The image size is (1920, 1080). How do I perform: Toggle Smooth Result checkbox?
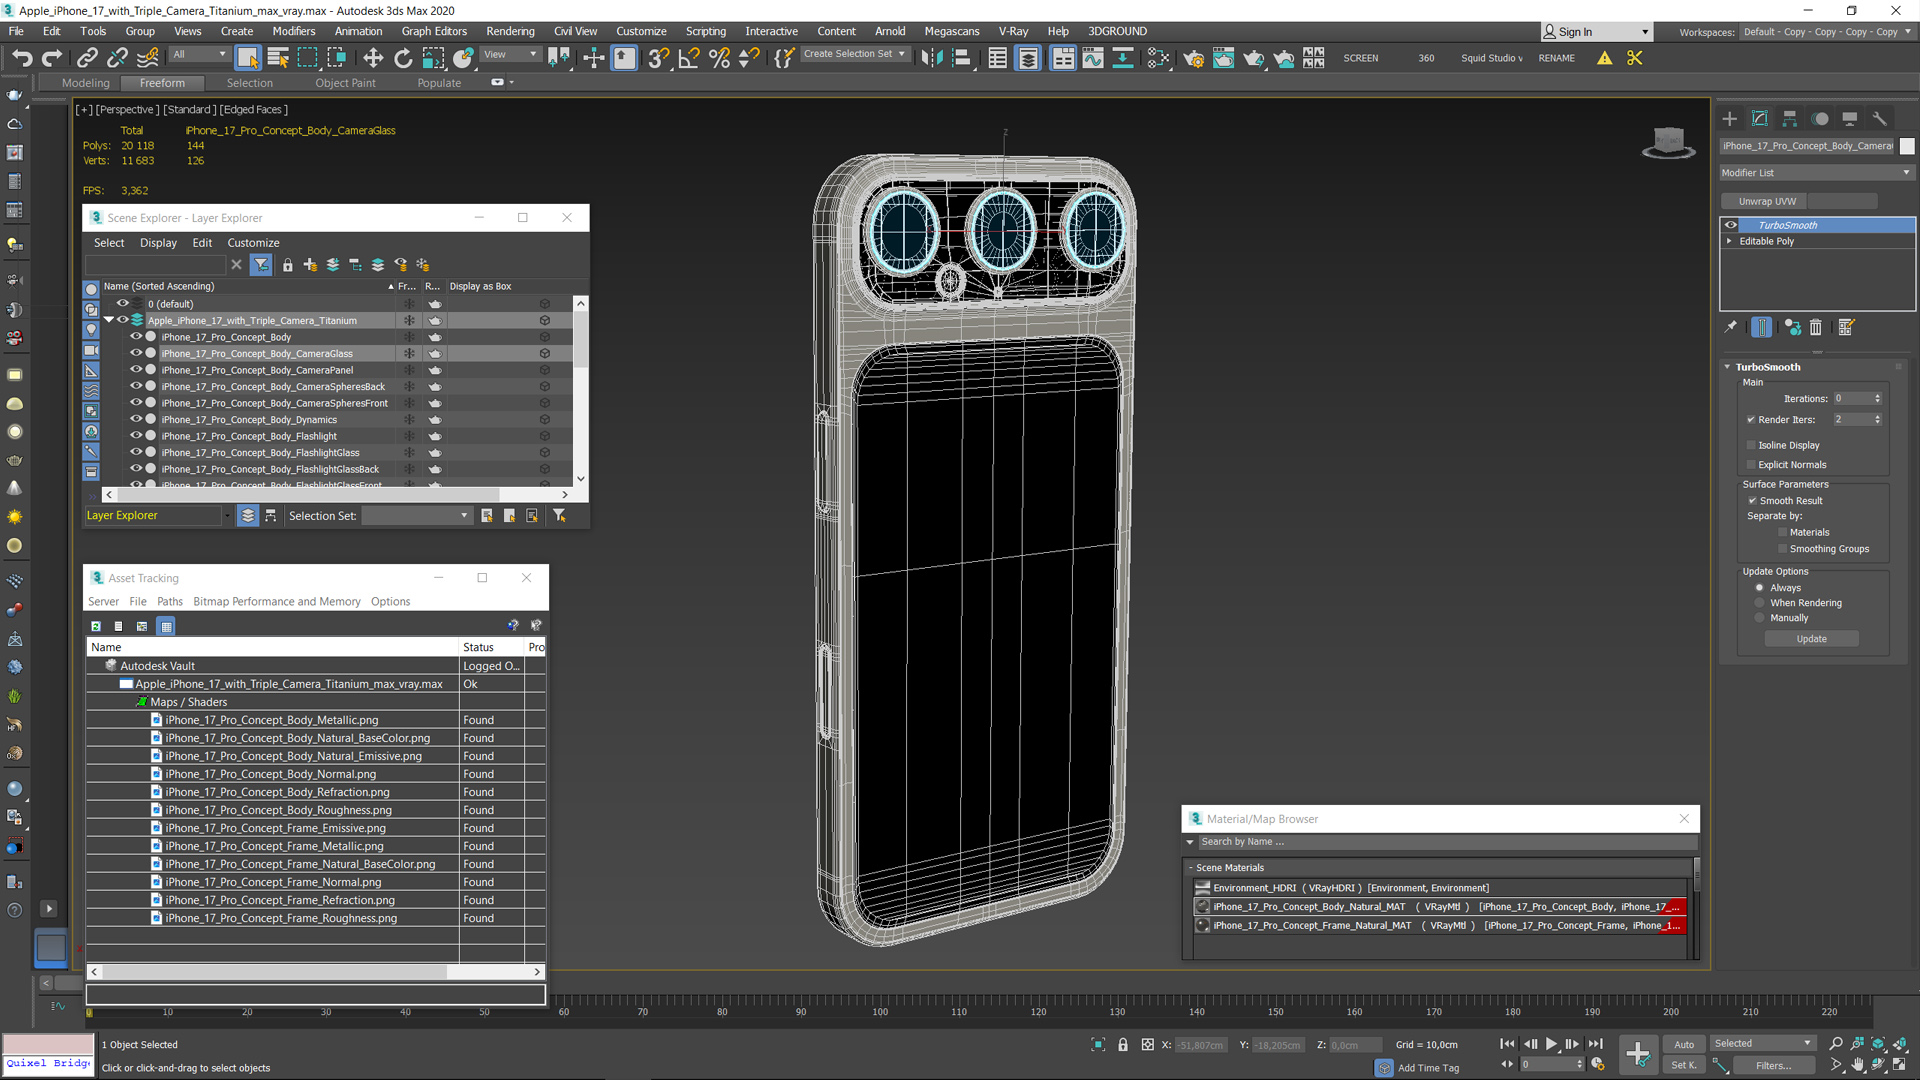pos(1752,501)
